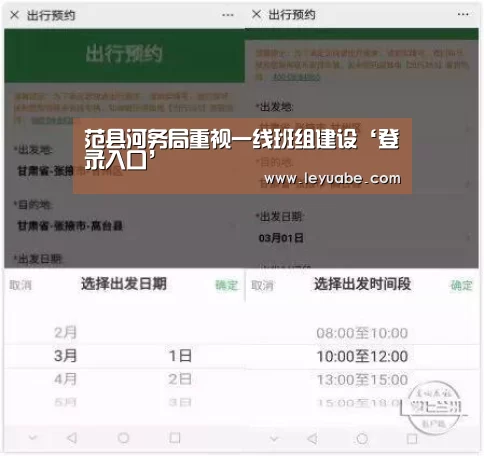Select 4月 in the month wheel

click(x=66, y=379)
